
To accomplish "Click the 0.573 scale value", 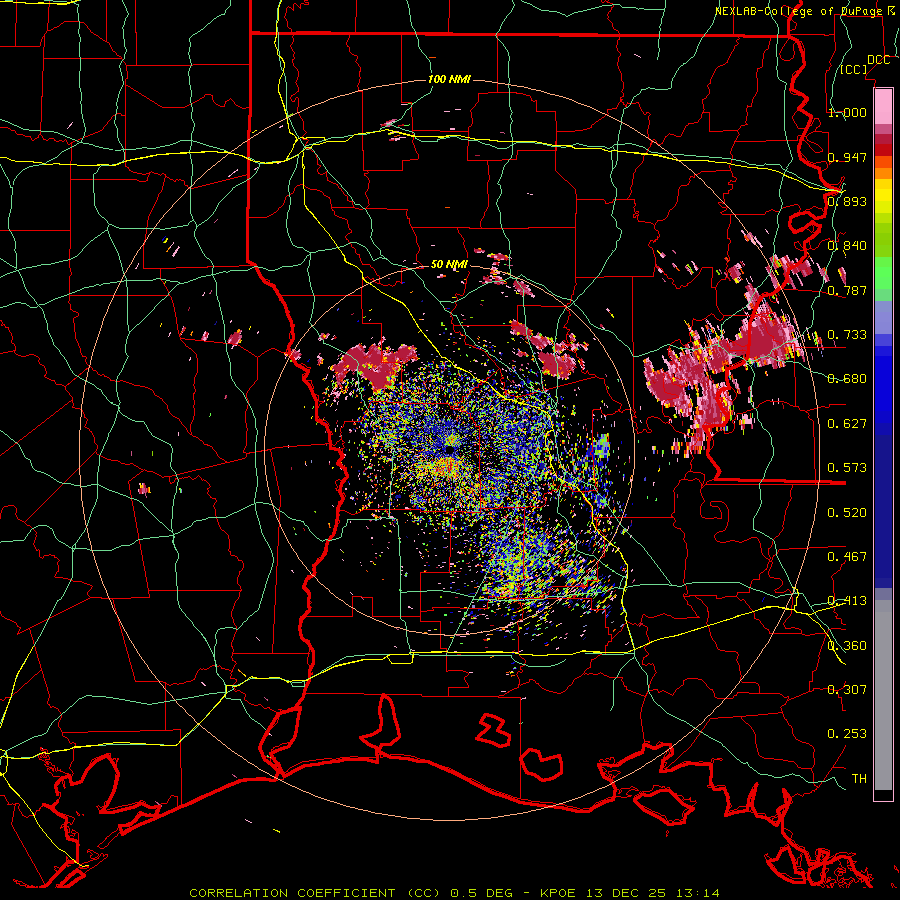I will (x=847, y=468).
